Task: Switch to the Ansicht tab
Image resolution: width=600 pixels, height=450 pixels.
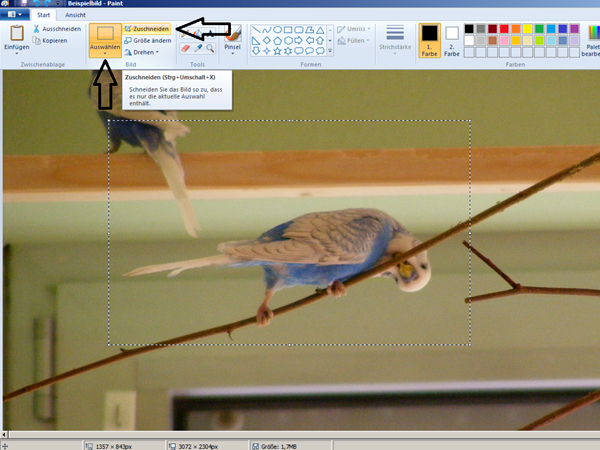Action: (75, 15)
